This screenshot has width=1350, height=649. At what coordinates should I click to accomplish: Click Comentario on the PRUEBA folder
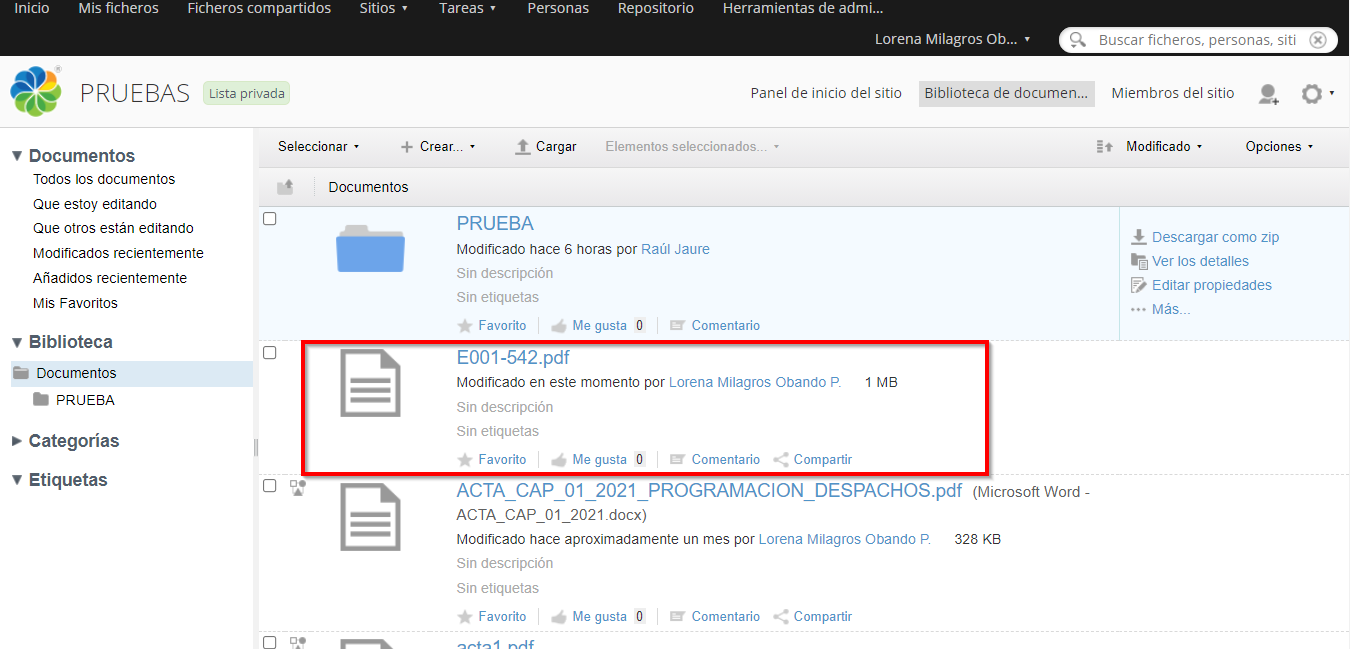[715, 325]
